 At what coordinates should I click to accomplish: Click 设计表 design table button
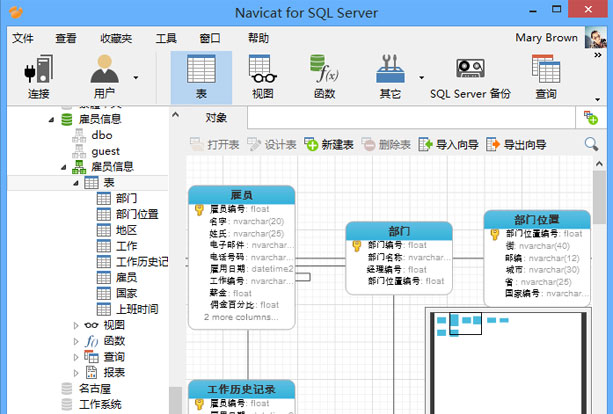click(272, 145)
